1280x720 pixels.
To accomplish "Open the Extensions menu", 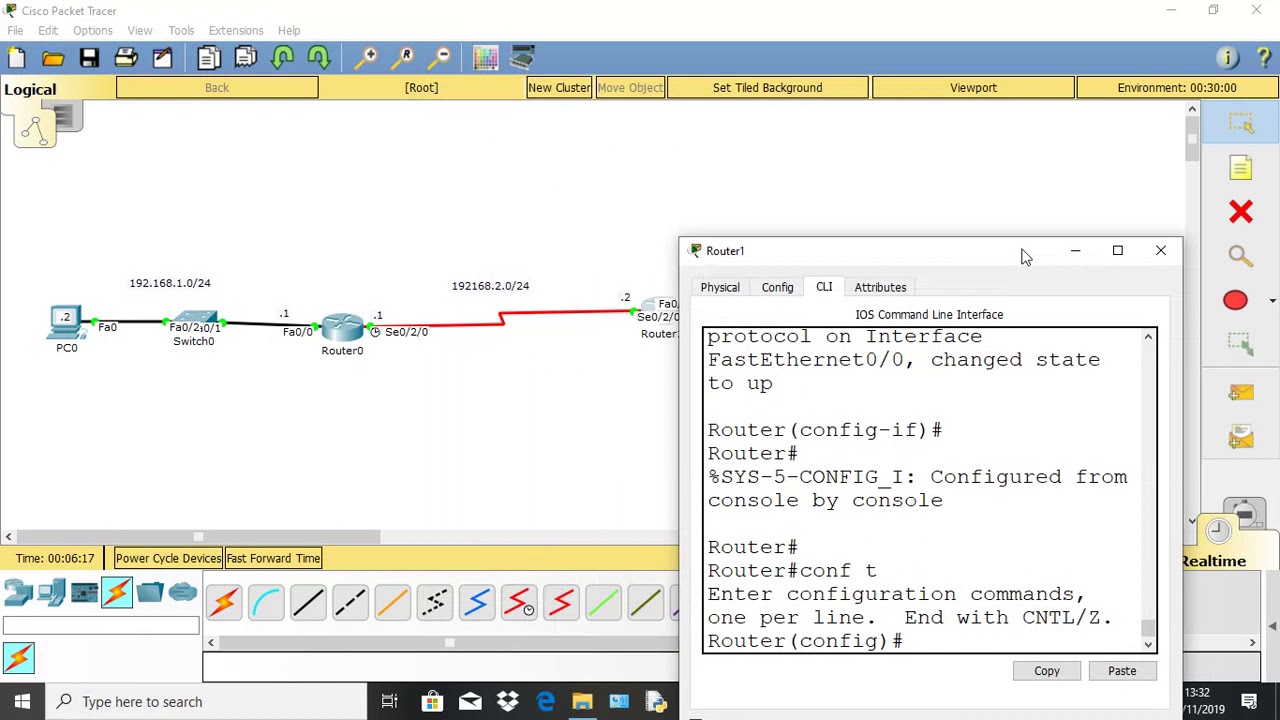I will pyautogui.click(x=236, y=31).
